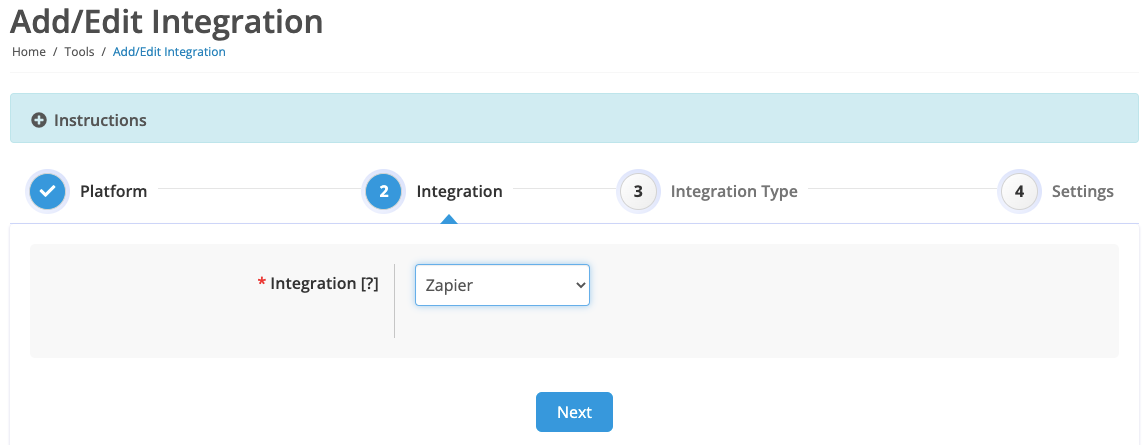
Task: Switch to the Platform step label
Action: coord(113,191)
